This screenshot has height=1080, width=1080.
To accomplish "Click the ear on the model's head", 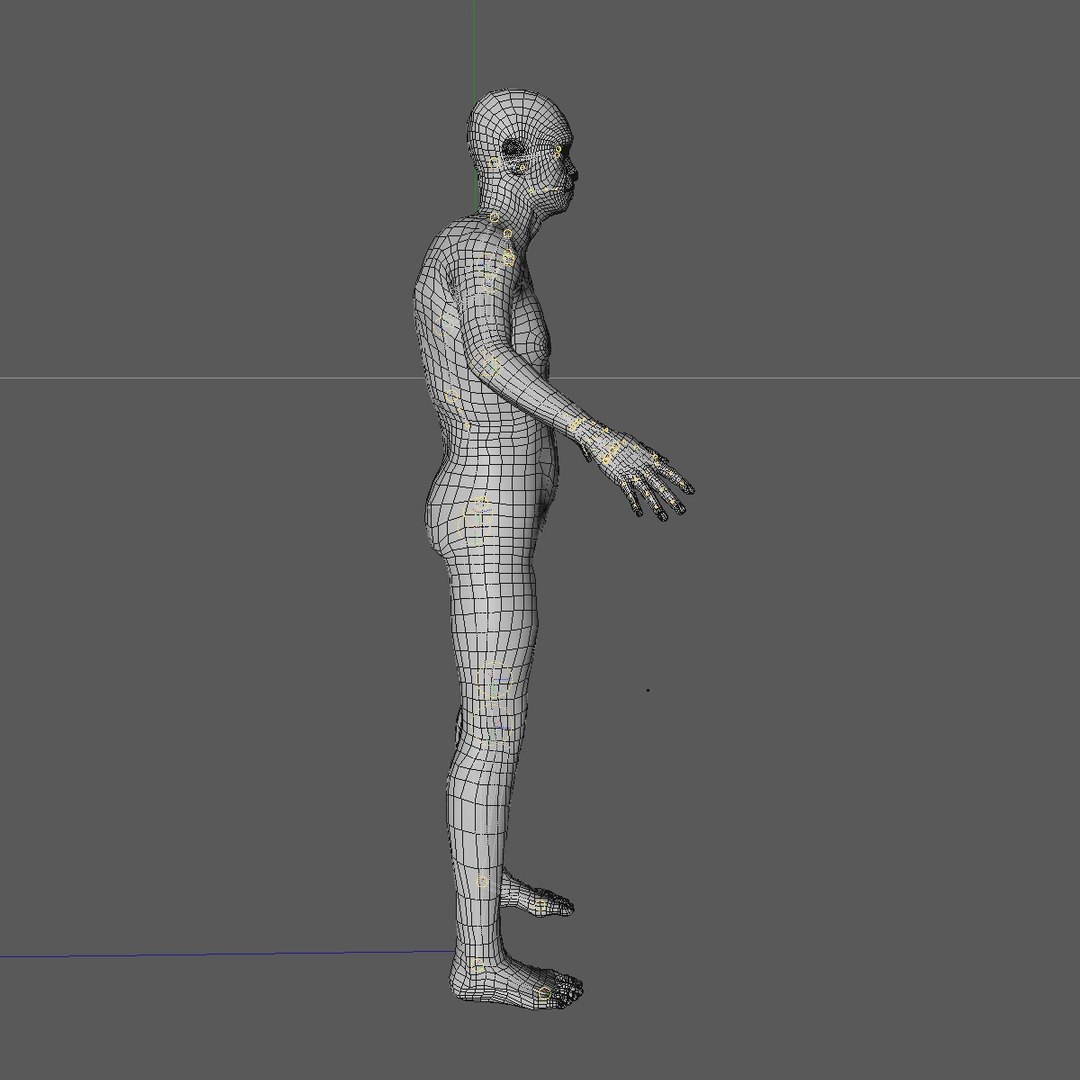I will point(514,156).
